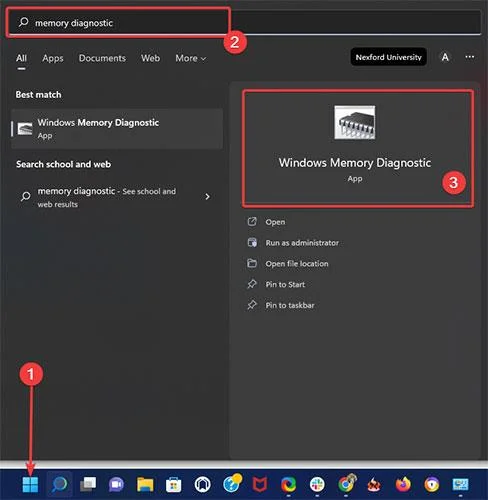Launch the Teams Chat taskbar icon
The image size is (488, 500).
point(116,484)
